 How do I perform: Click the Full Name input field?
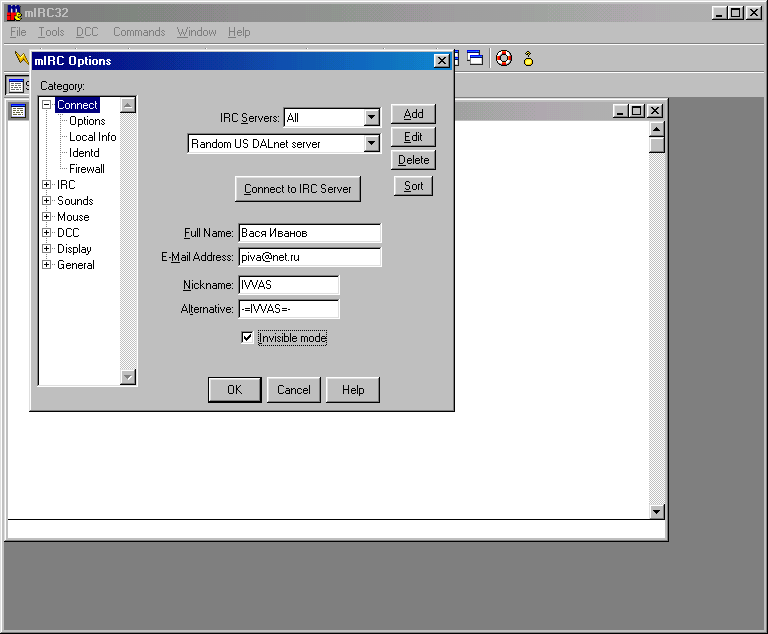pyautogui.click(x=310, y=233)
